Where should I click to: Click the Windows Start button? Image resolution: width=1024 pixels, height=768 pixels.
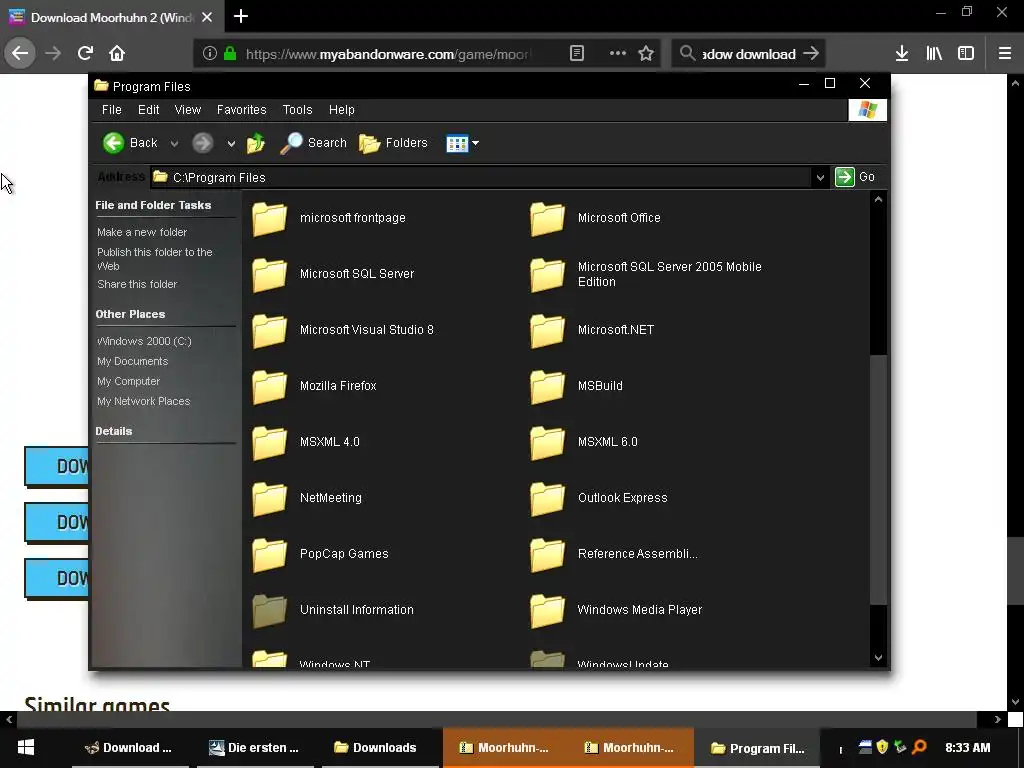25,748
